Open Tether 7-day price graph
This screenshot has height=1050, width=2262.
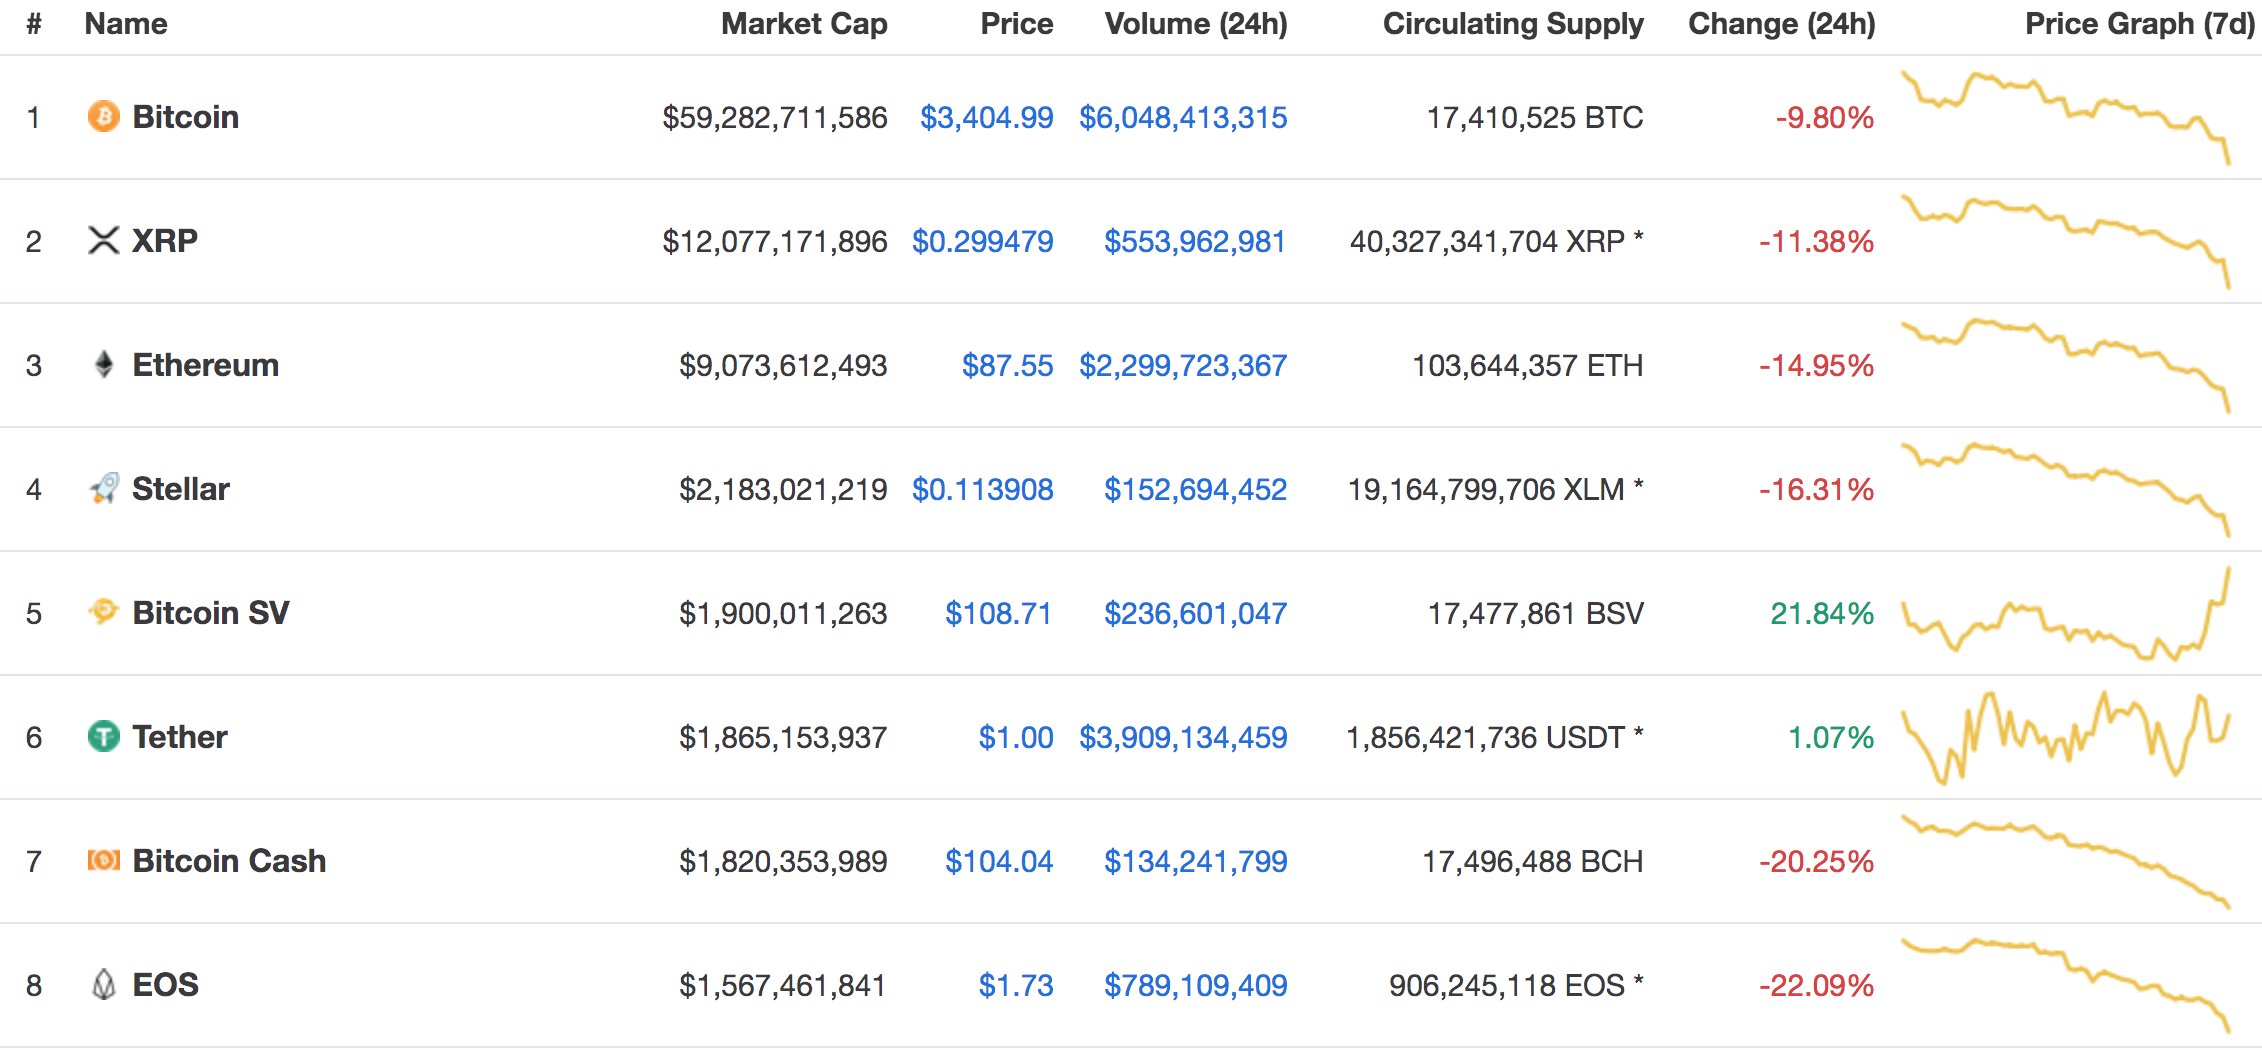point(2066,737)
